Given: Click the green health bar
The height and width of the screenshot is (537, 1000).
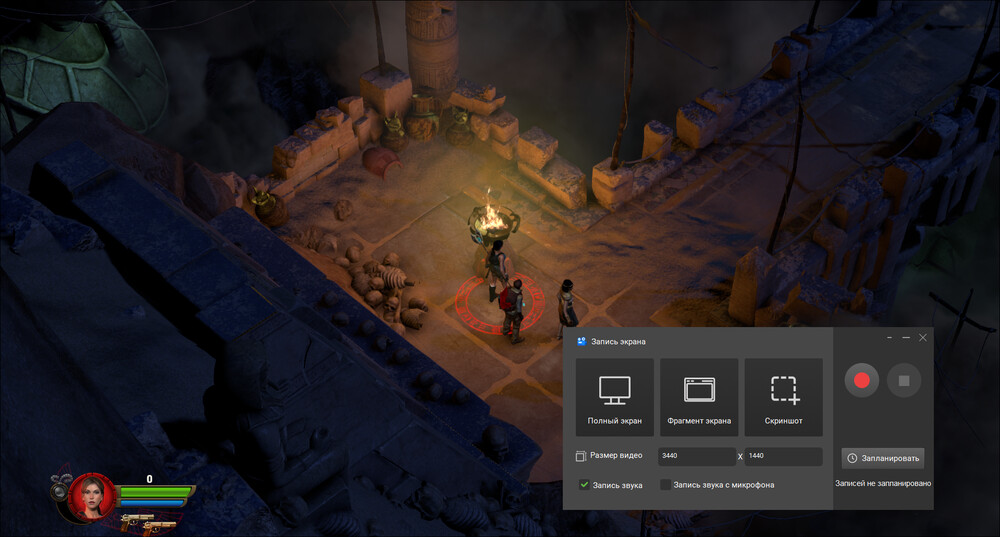Looking at the screenshot, I should [x=155, y=491].
